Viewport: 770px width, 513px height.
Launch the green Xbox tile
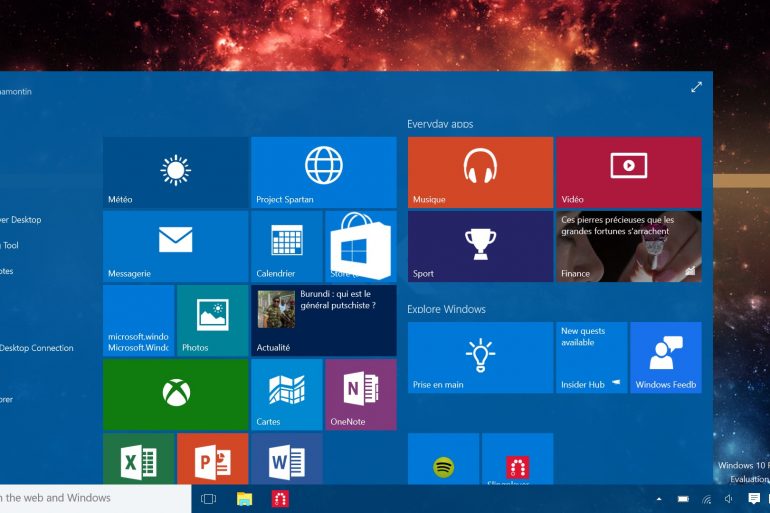click(x=175, y=394)
